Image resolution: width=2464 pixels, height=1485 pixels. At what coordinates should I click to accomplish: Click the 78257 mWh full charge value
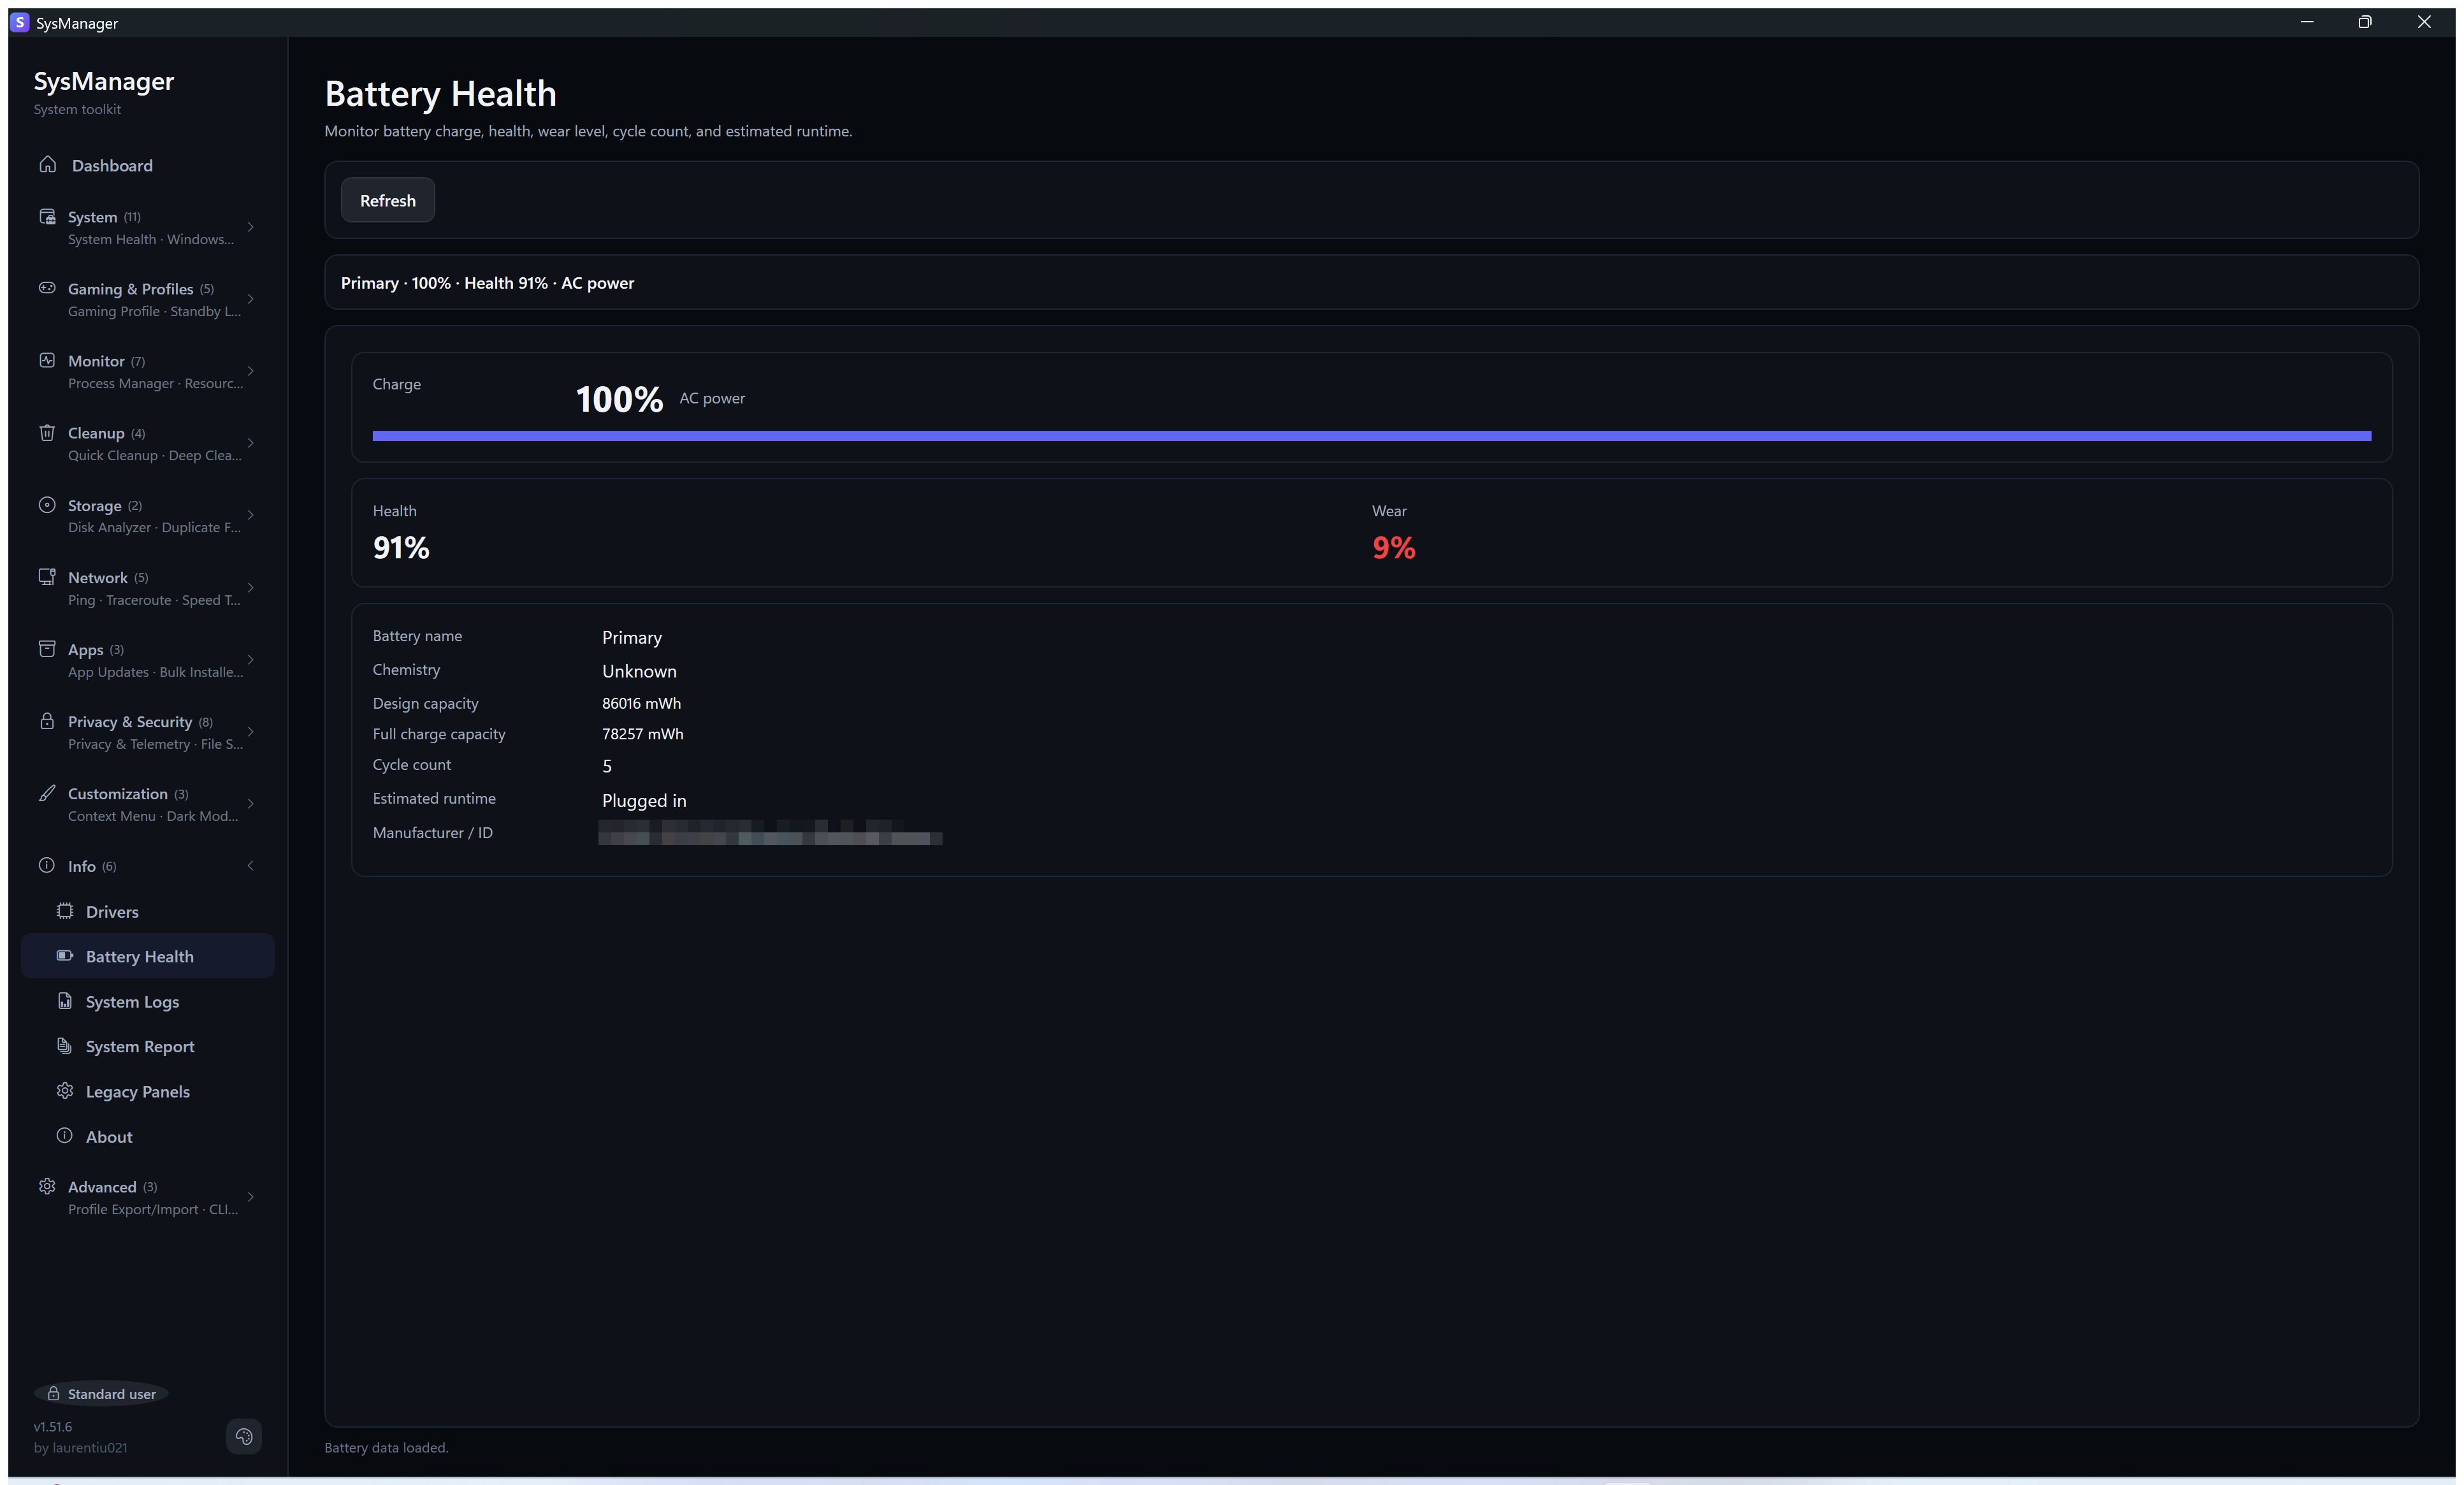click(643, 734)
